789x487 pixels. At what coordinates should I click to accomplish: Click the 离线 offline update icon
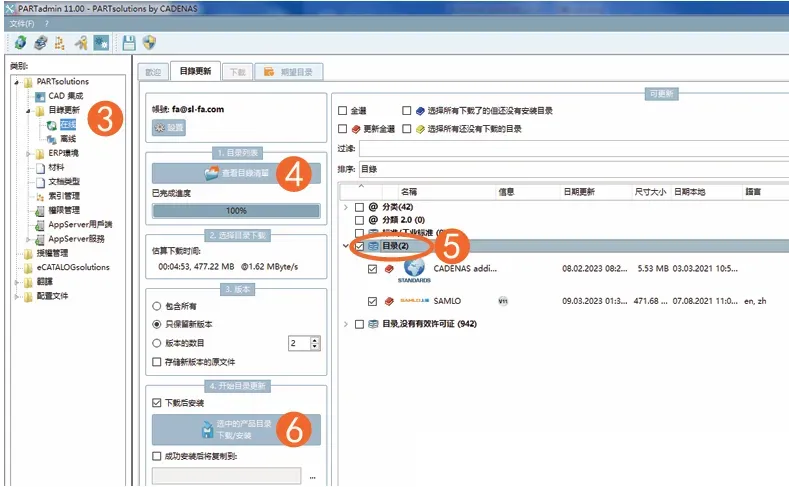(52, 139)
